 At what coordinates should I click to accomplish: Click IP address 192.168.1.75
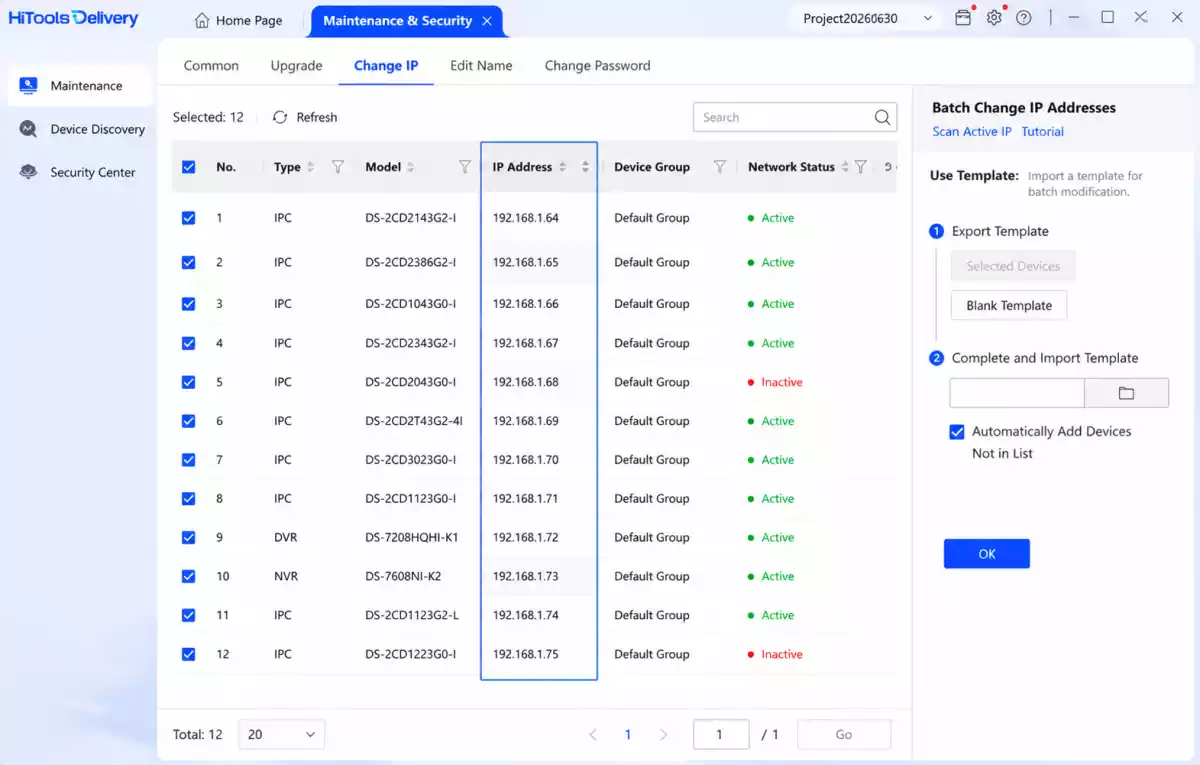(x=525, y=654)
